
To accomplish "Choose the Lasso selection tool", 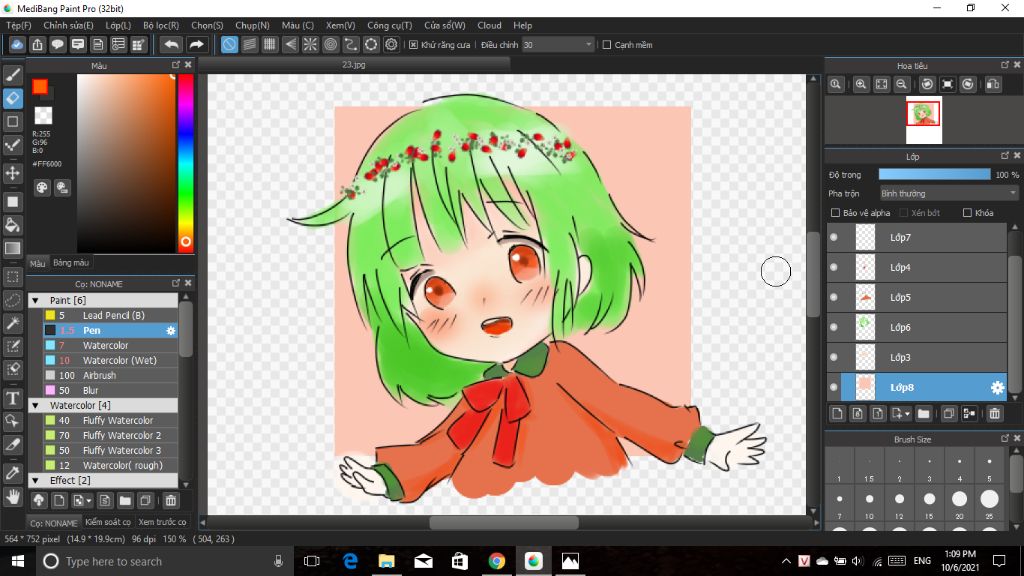I will click(12, 300).
